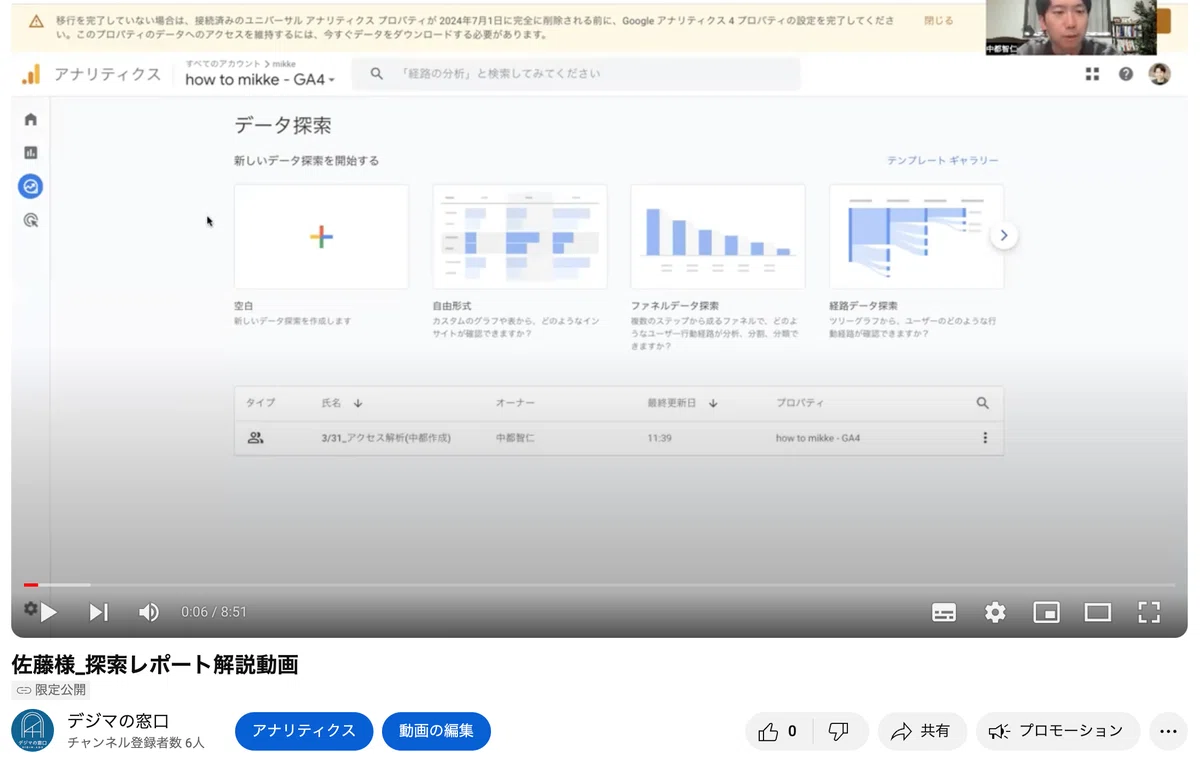1200x765 pixels.
Task: Go to Analytics Home in sidebar
Action: (x=31, y=119)
